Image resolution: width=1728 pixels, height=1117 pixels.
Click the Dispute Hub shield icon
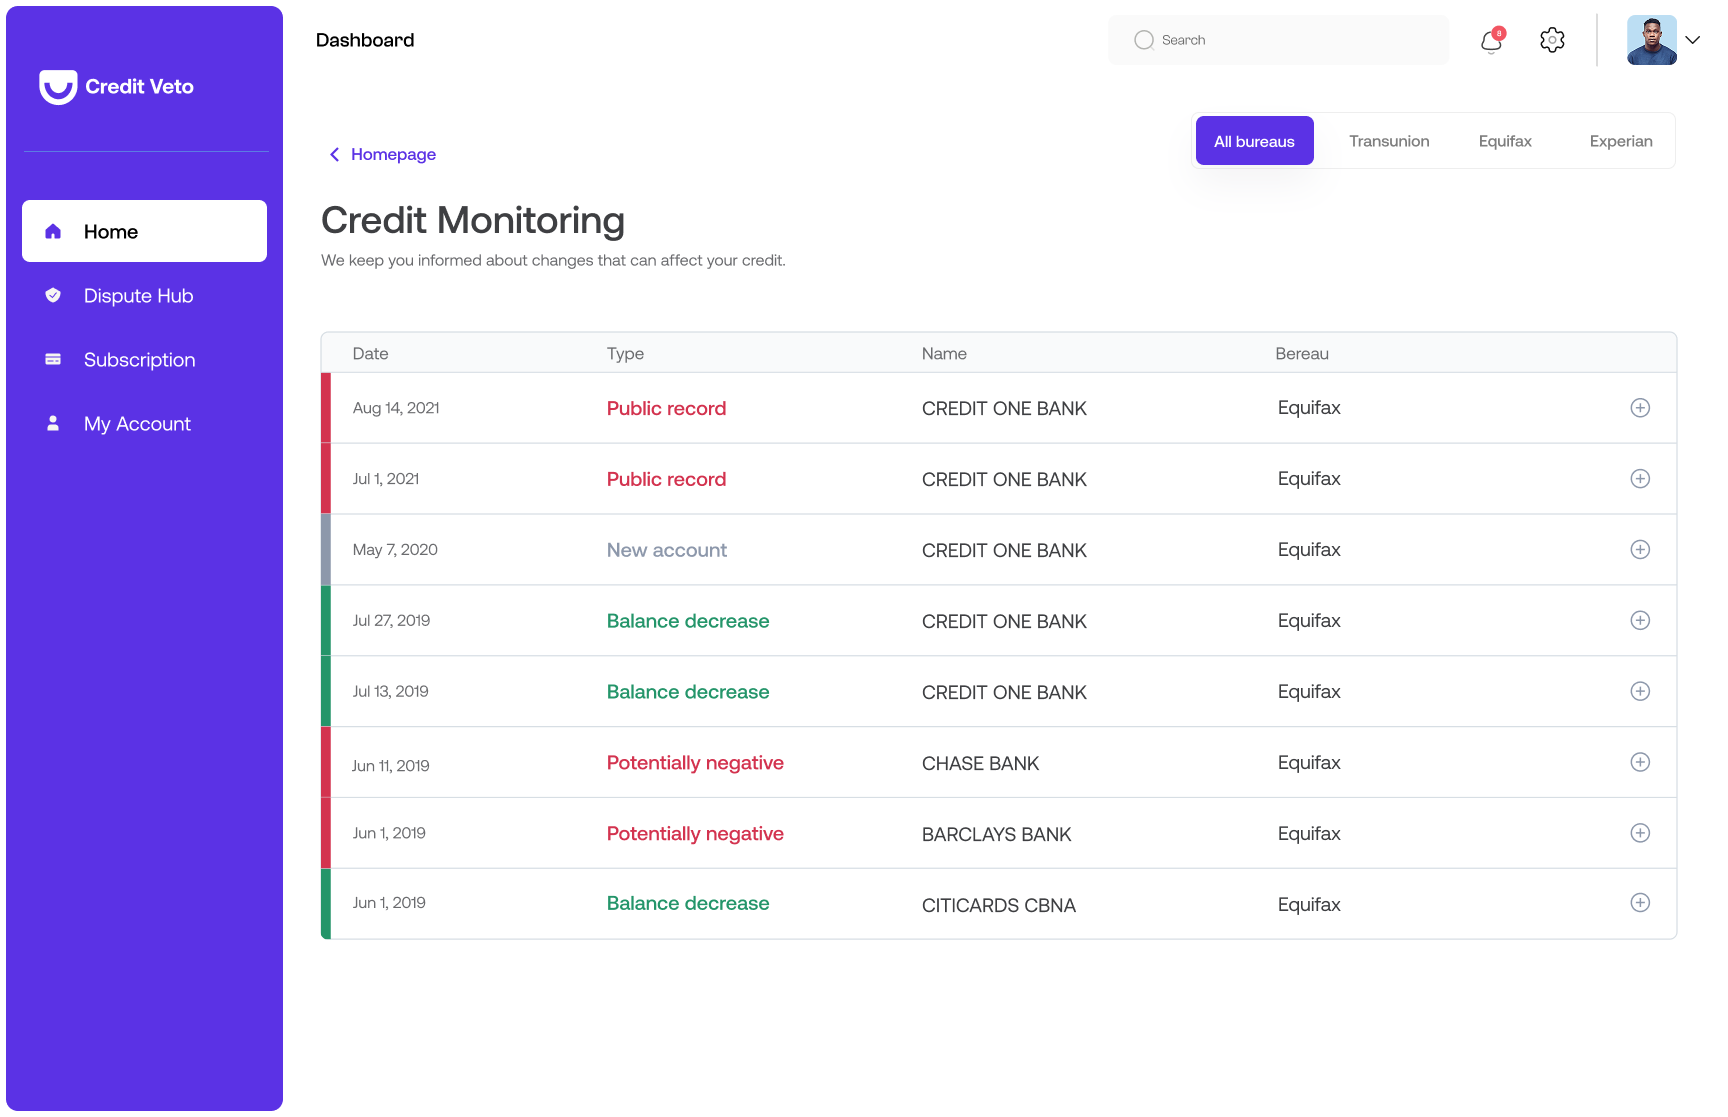pyautogui.click(x=53, y=295)
